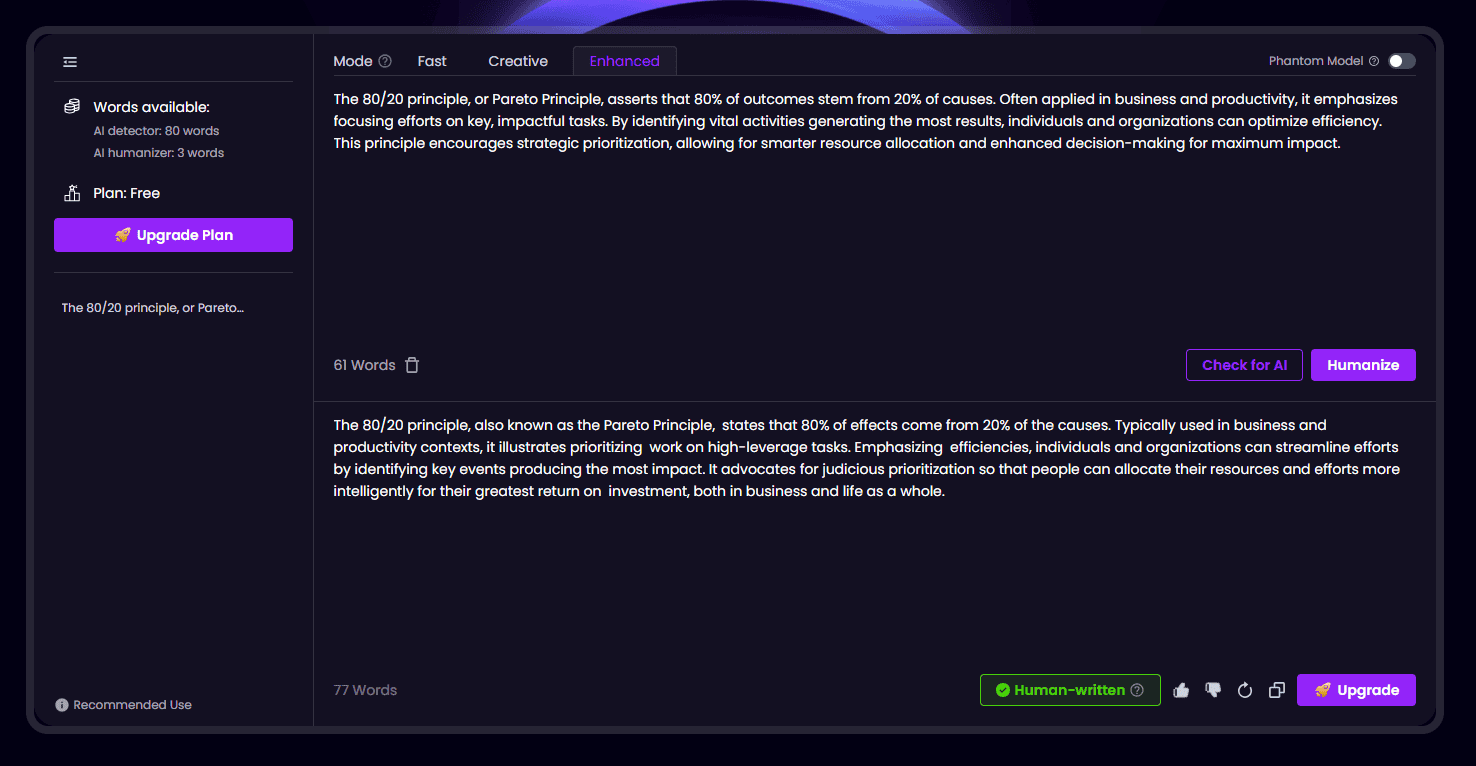Open the 80/20 principle history entry
Screen dimensions: 1476x766
[153, 308]
